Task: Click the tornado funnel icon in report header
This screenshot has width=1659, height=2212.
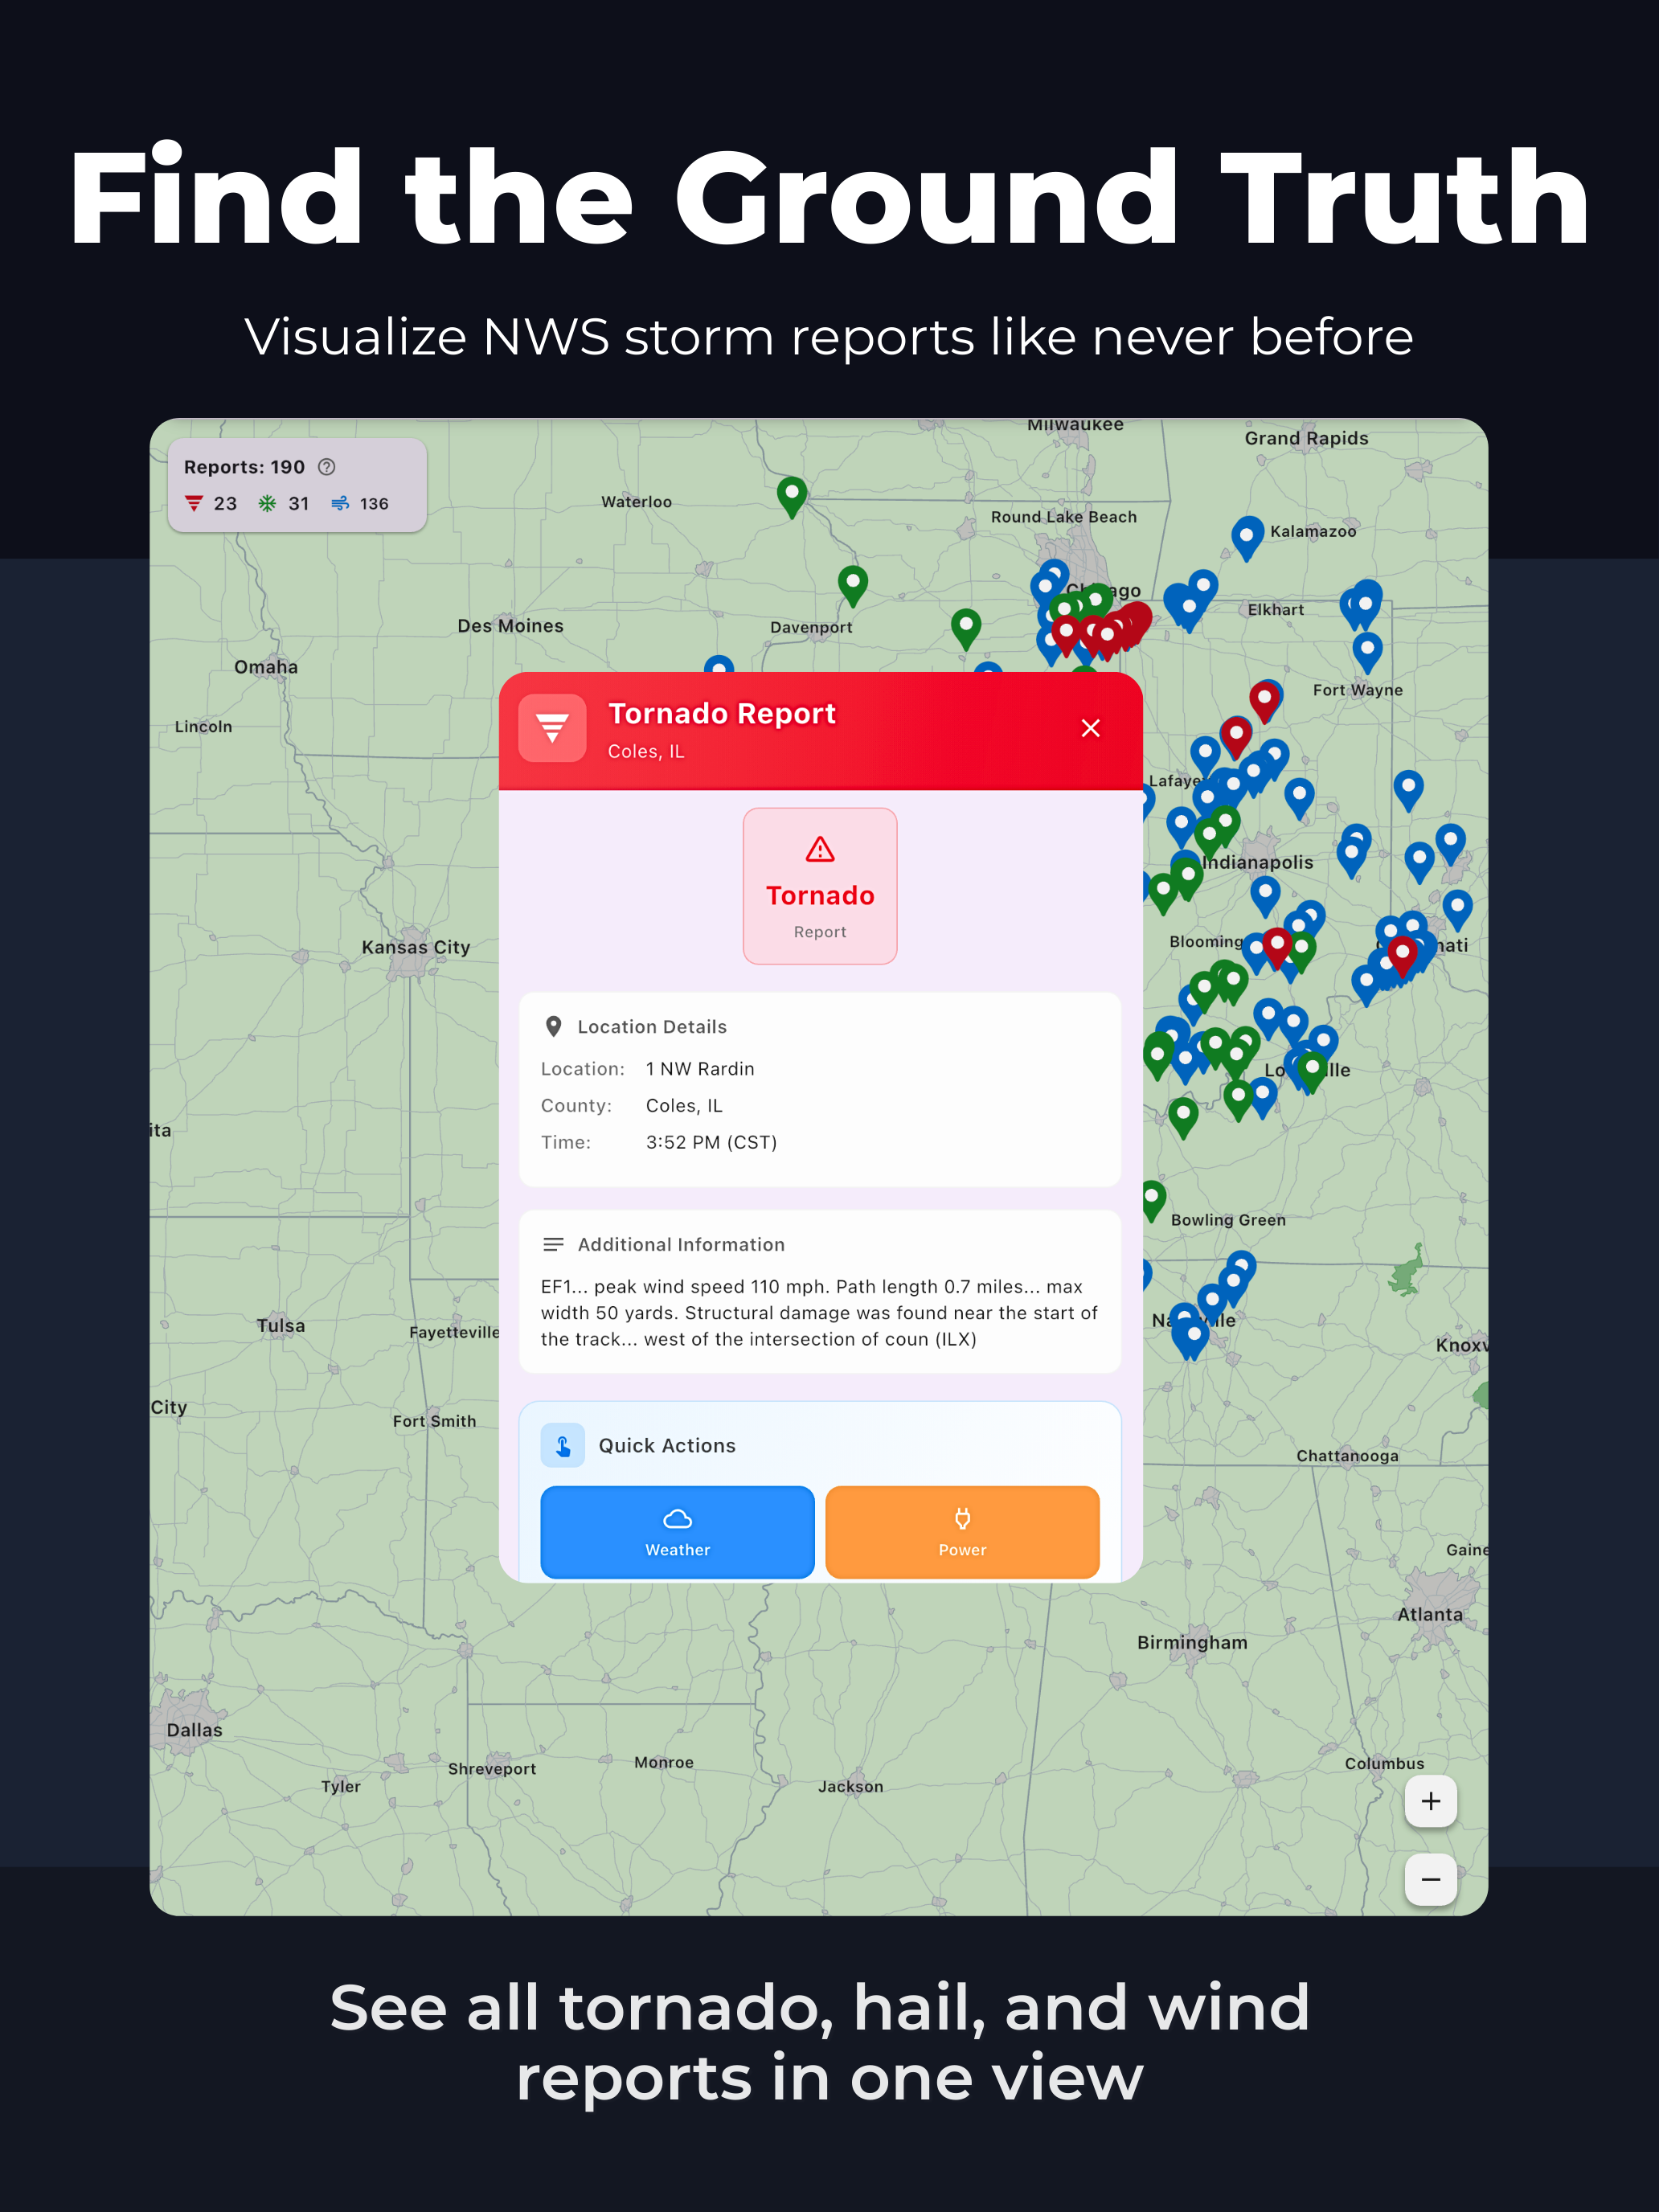Action: point(552,728)
